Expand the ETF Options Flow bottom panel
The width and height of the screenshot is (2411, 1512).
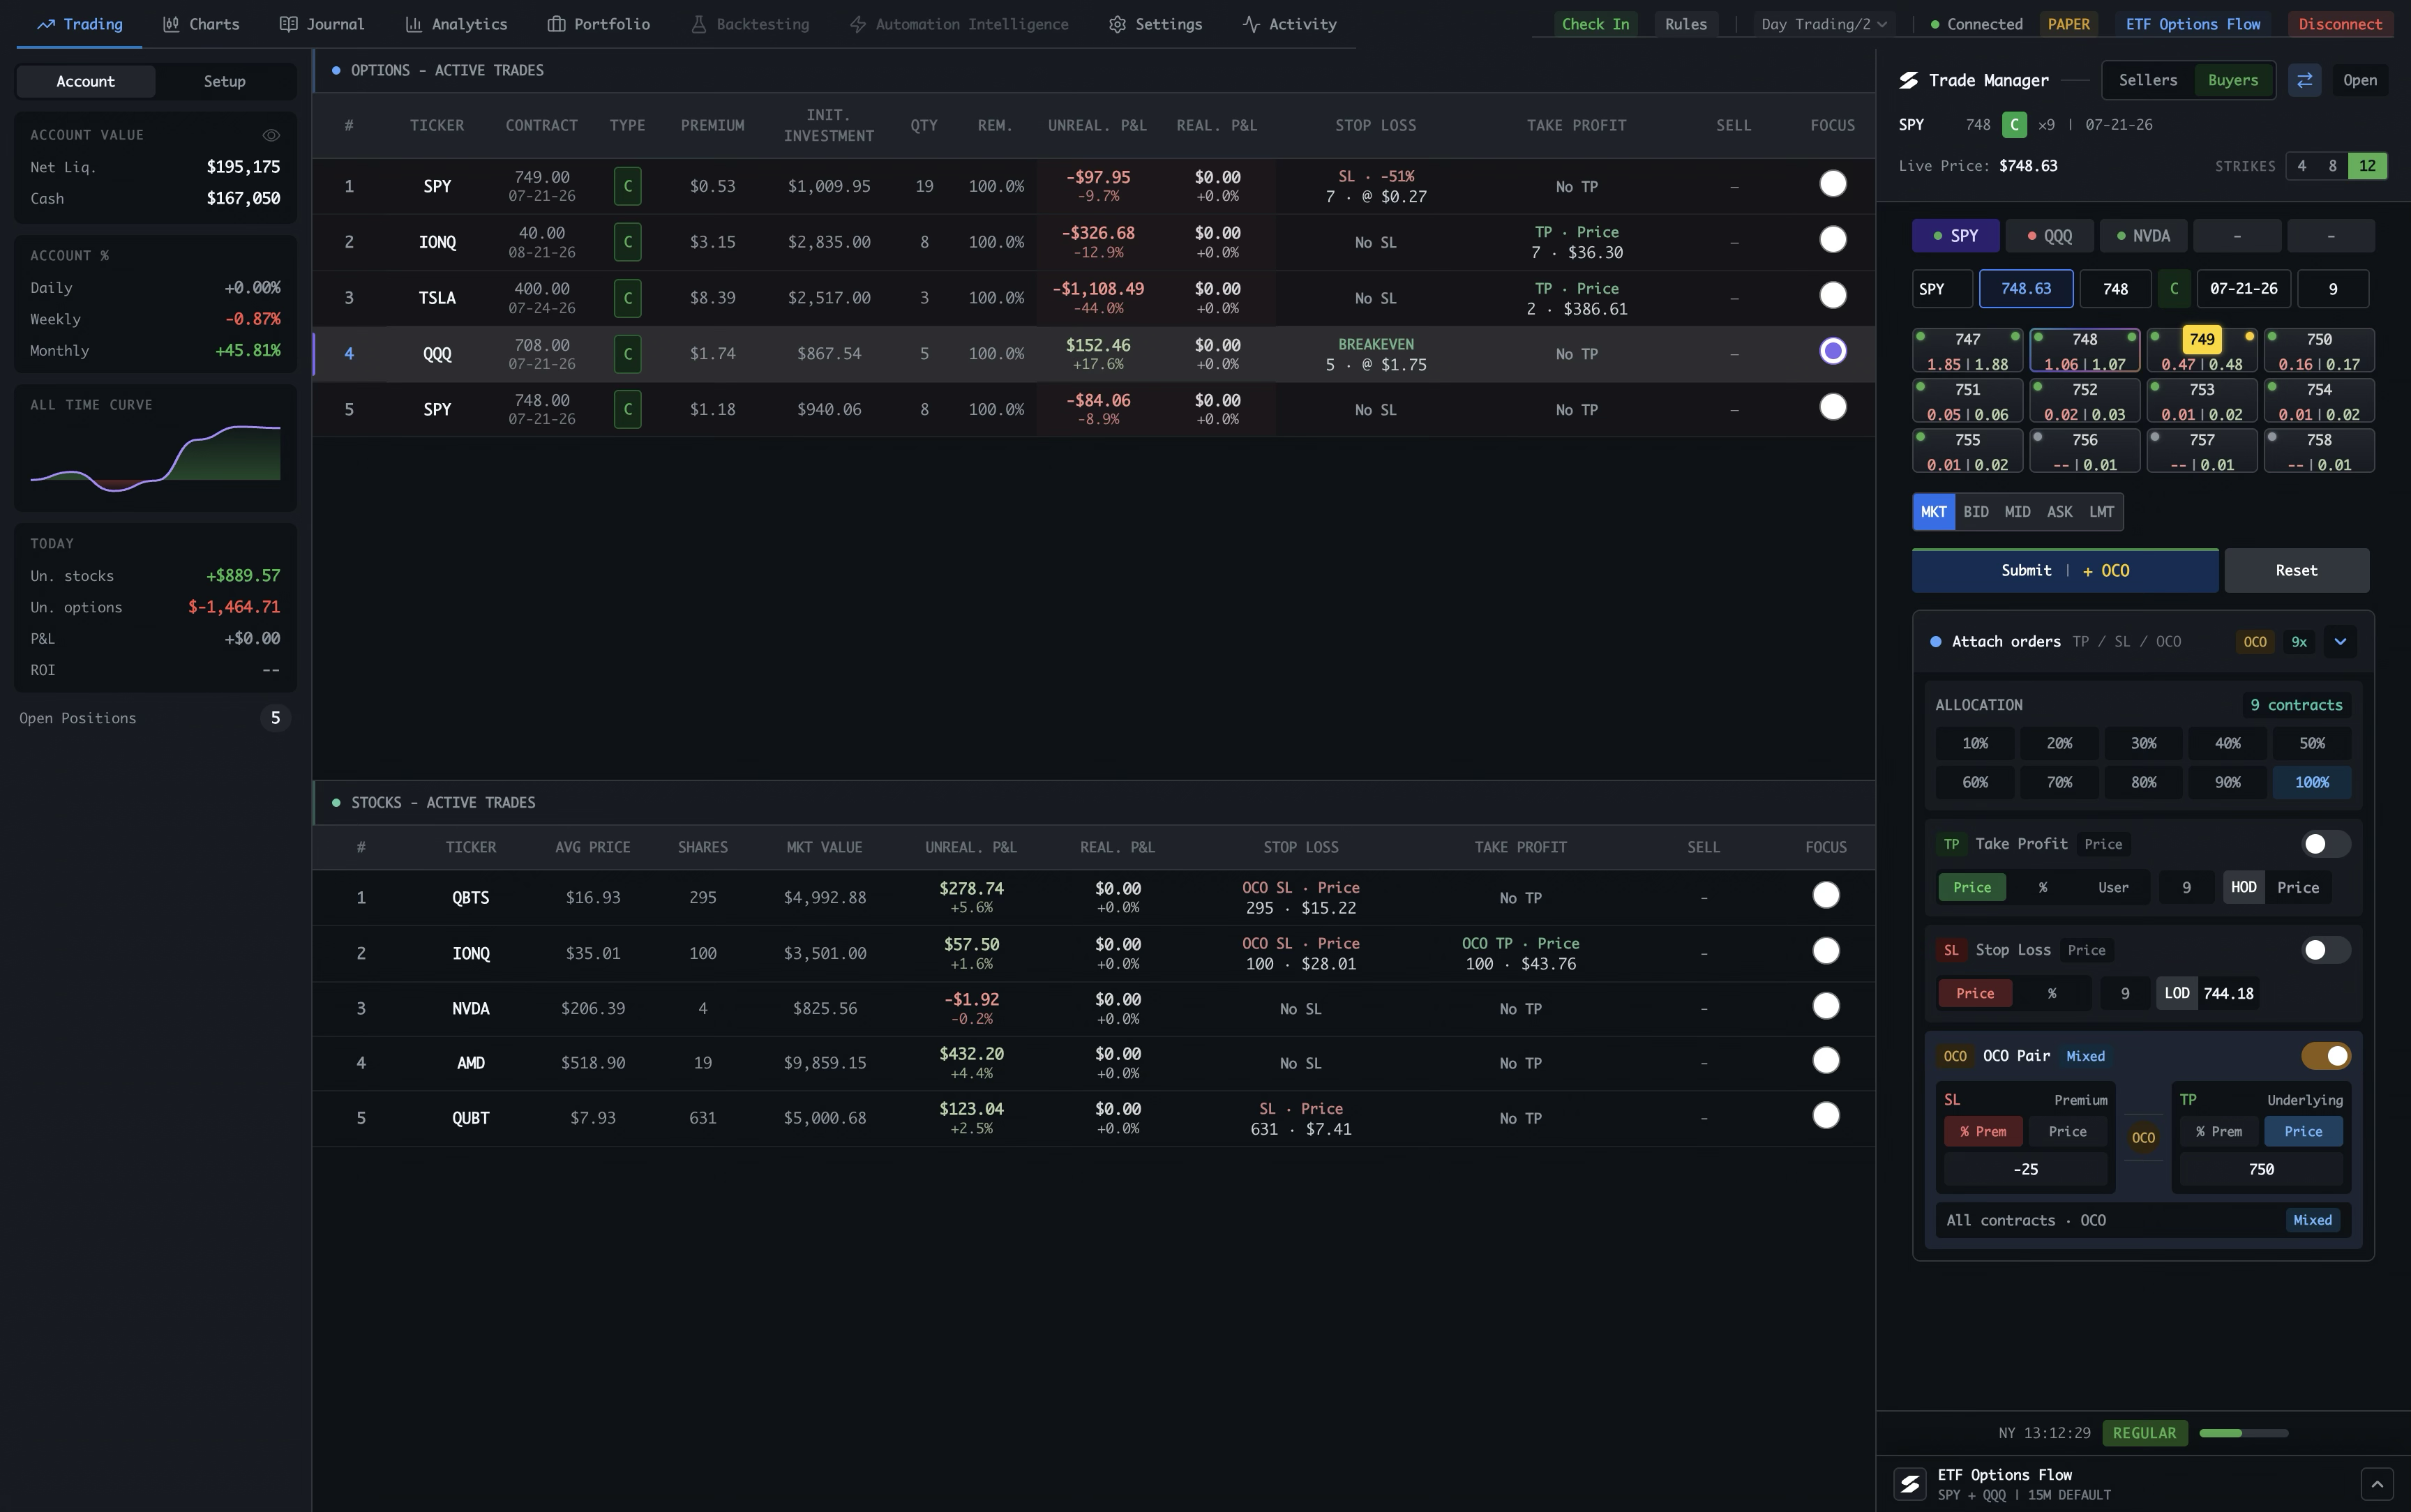(x=2377, y=1483)
